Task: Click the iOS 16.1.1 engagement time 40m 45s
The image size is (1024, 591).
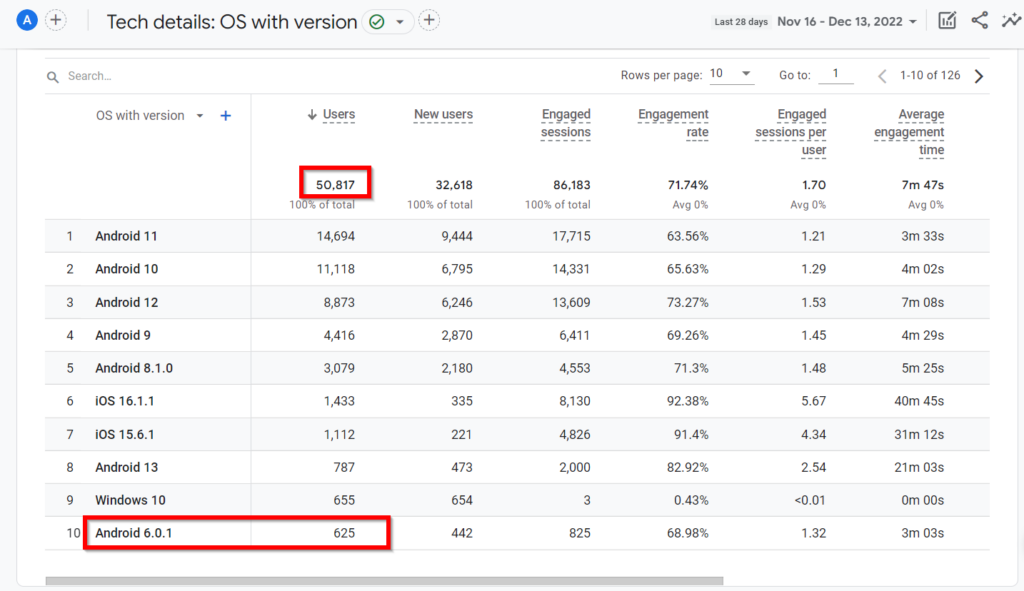Action: coord(919,401)
